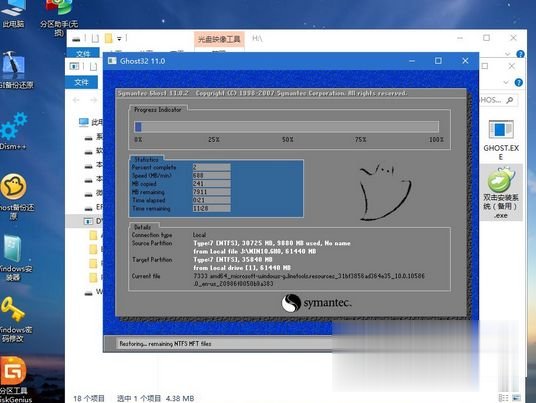
Task: Select the 双击安装系统(备用).exe file
Action: (x=501, y=192)
